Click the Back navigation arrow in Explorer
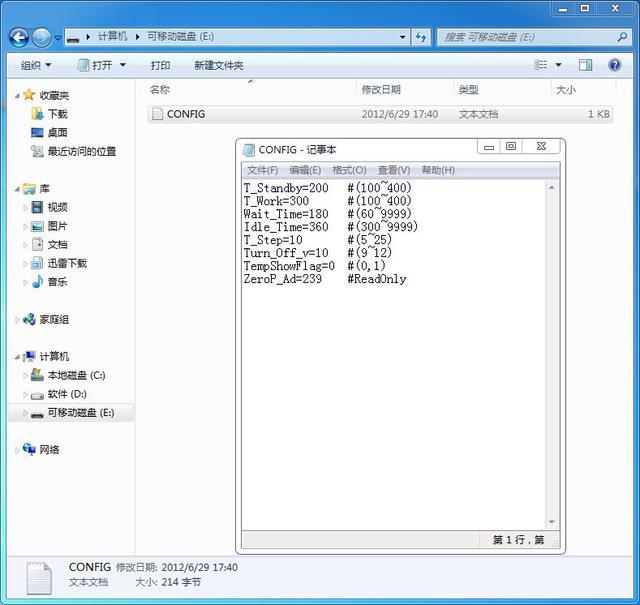Screen dimensions: 640x605 tap(18, 38)
